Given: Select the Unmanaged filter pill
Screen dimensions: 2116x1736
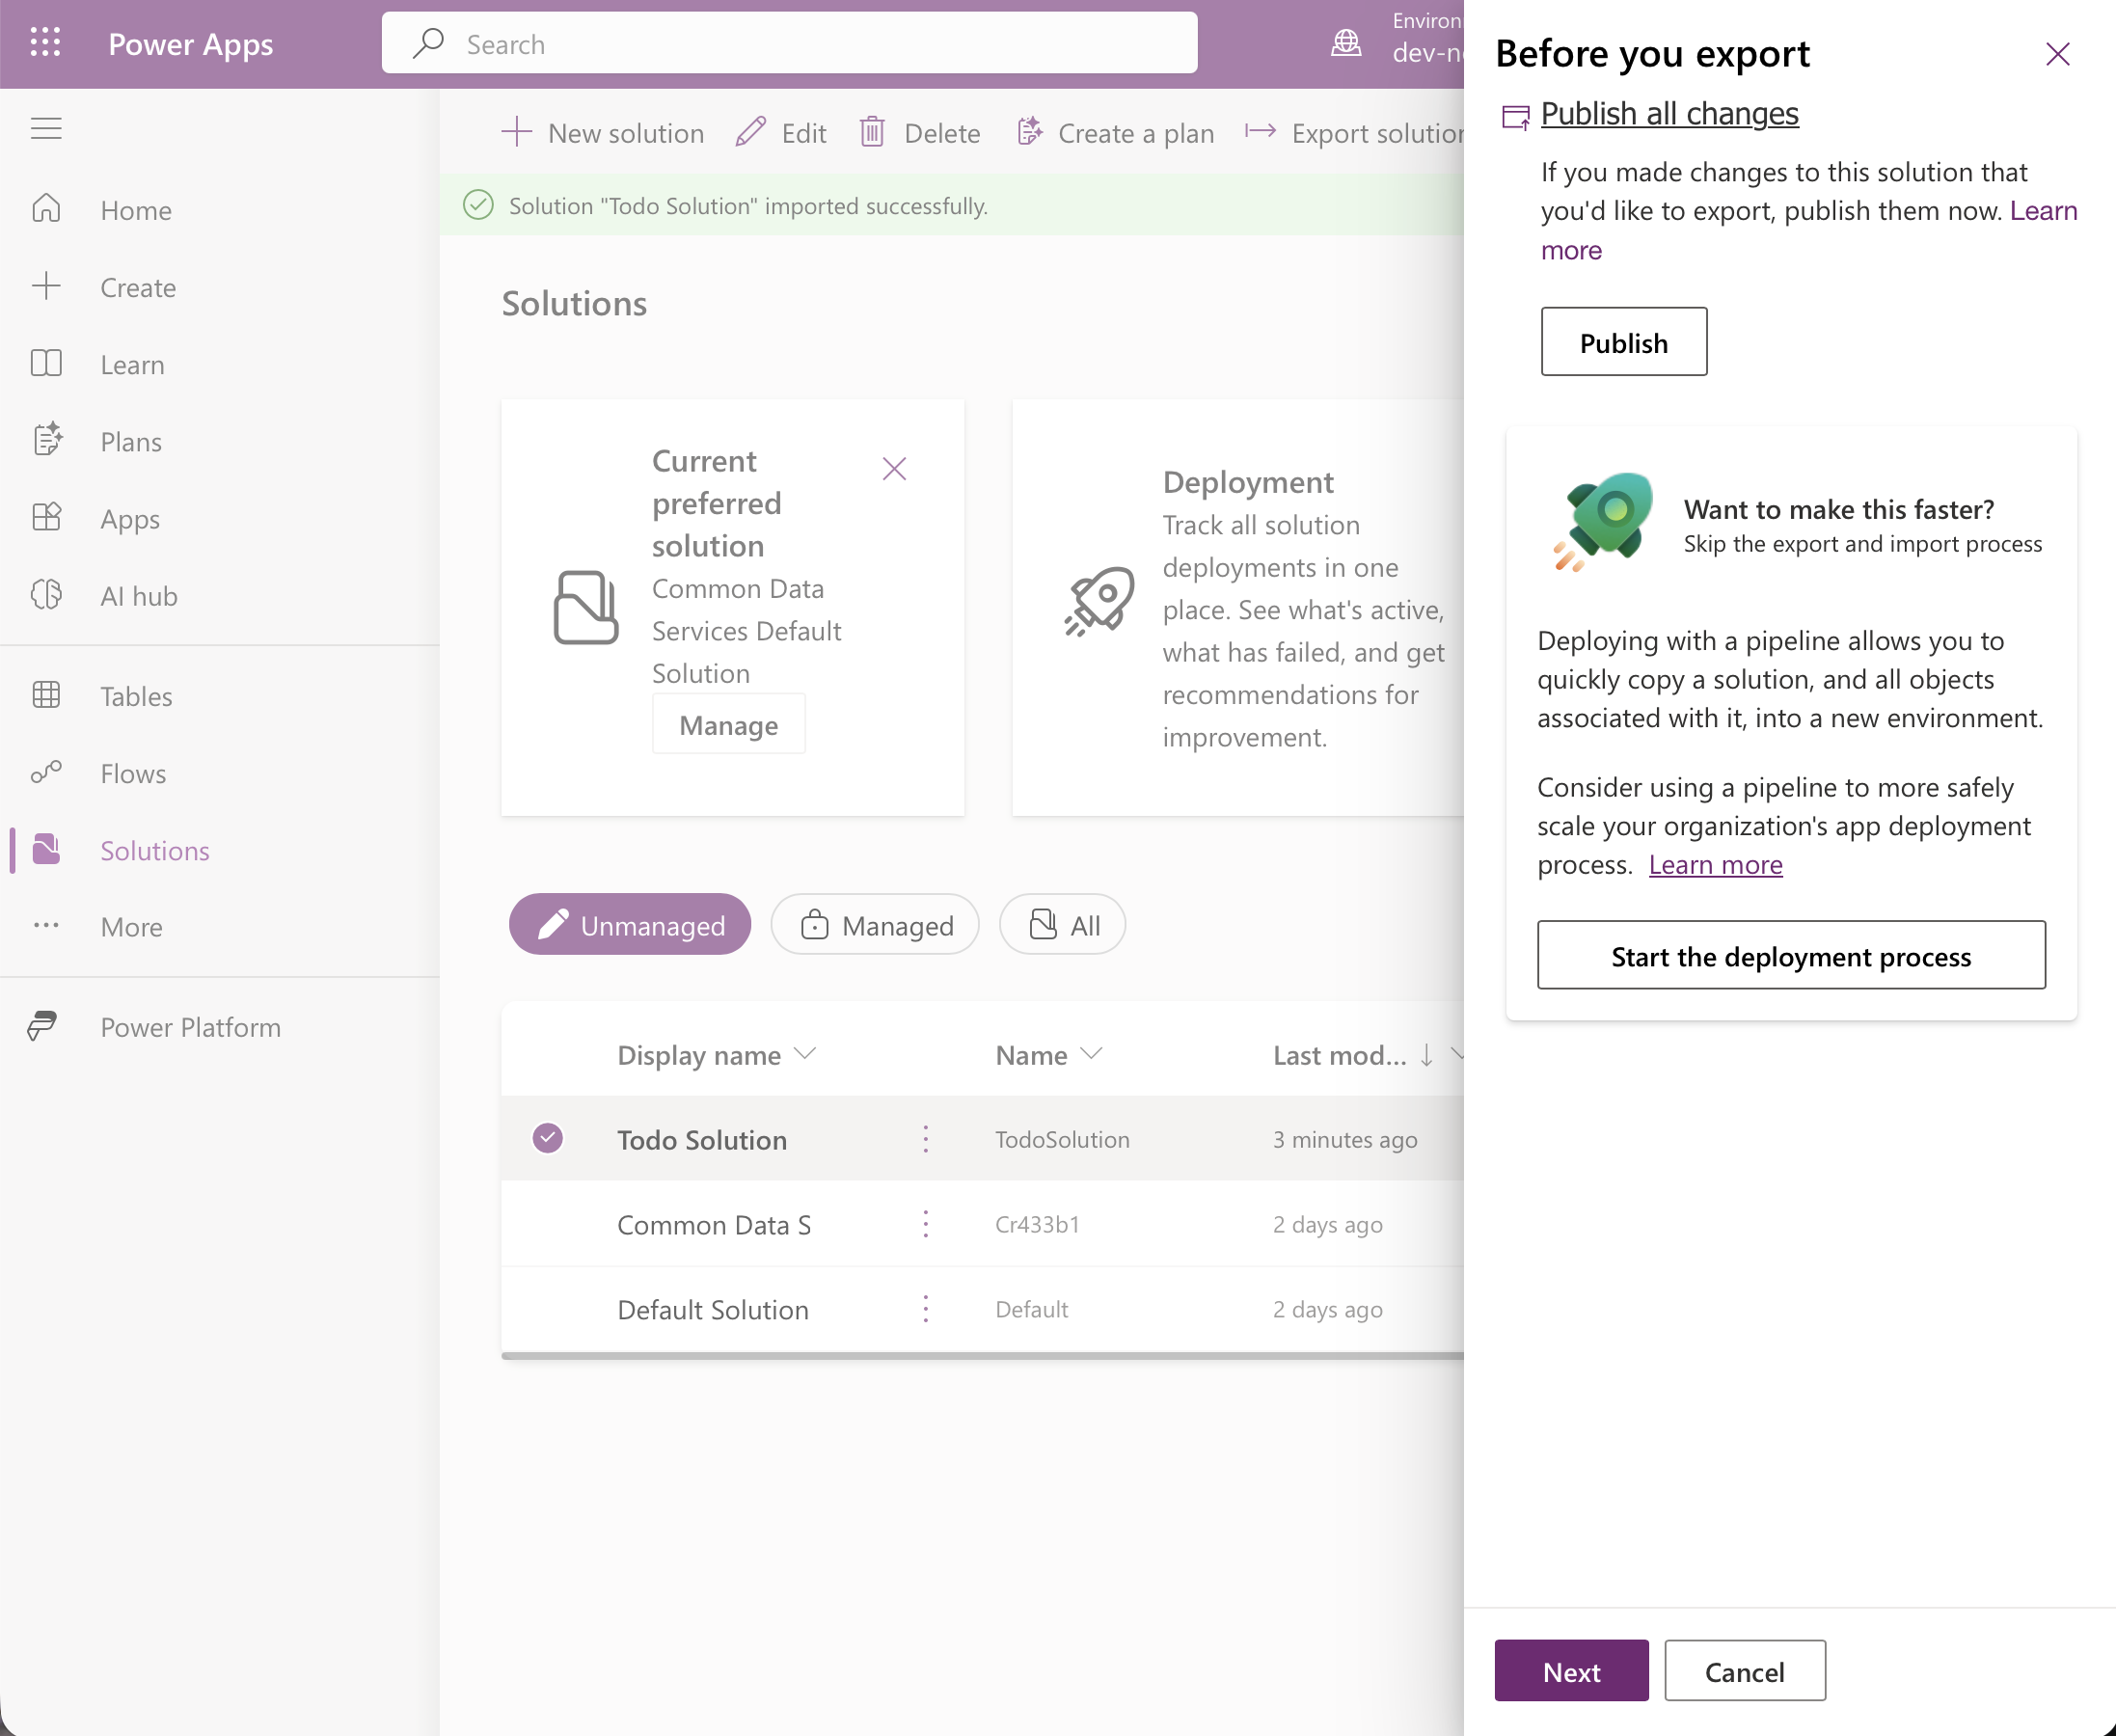Looking at the screenshot, I should [x=630, y=925].
